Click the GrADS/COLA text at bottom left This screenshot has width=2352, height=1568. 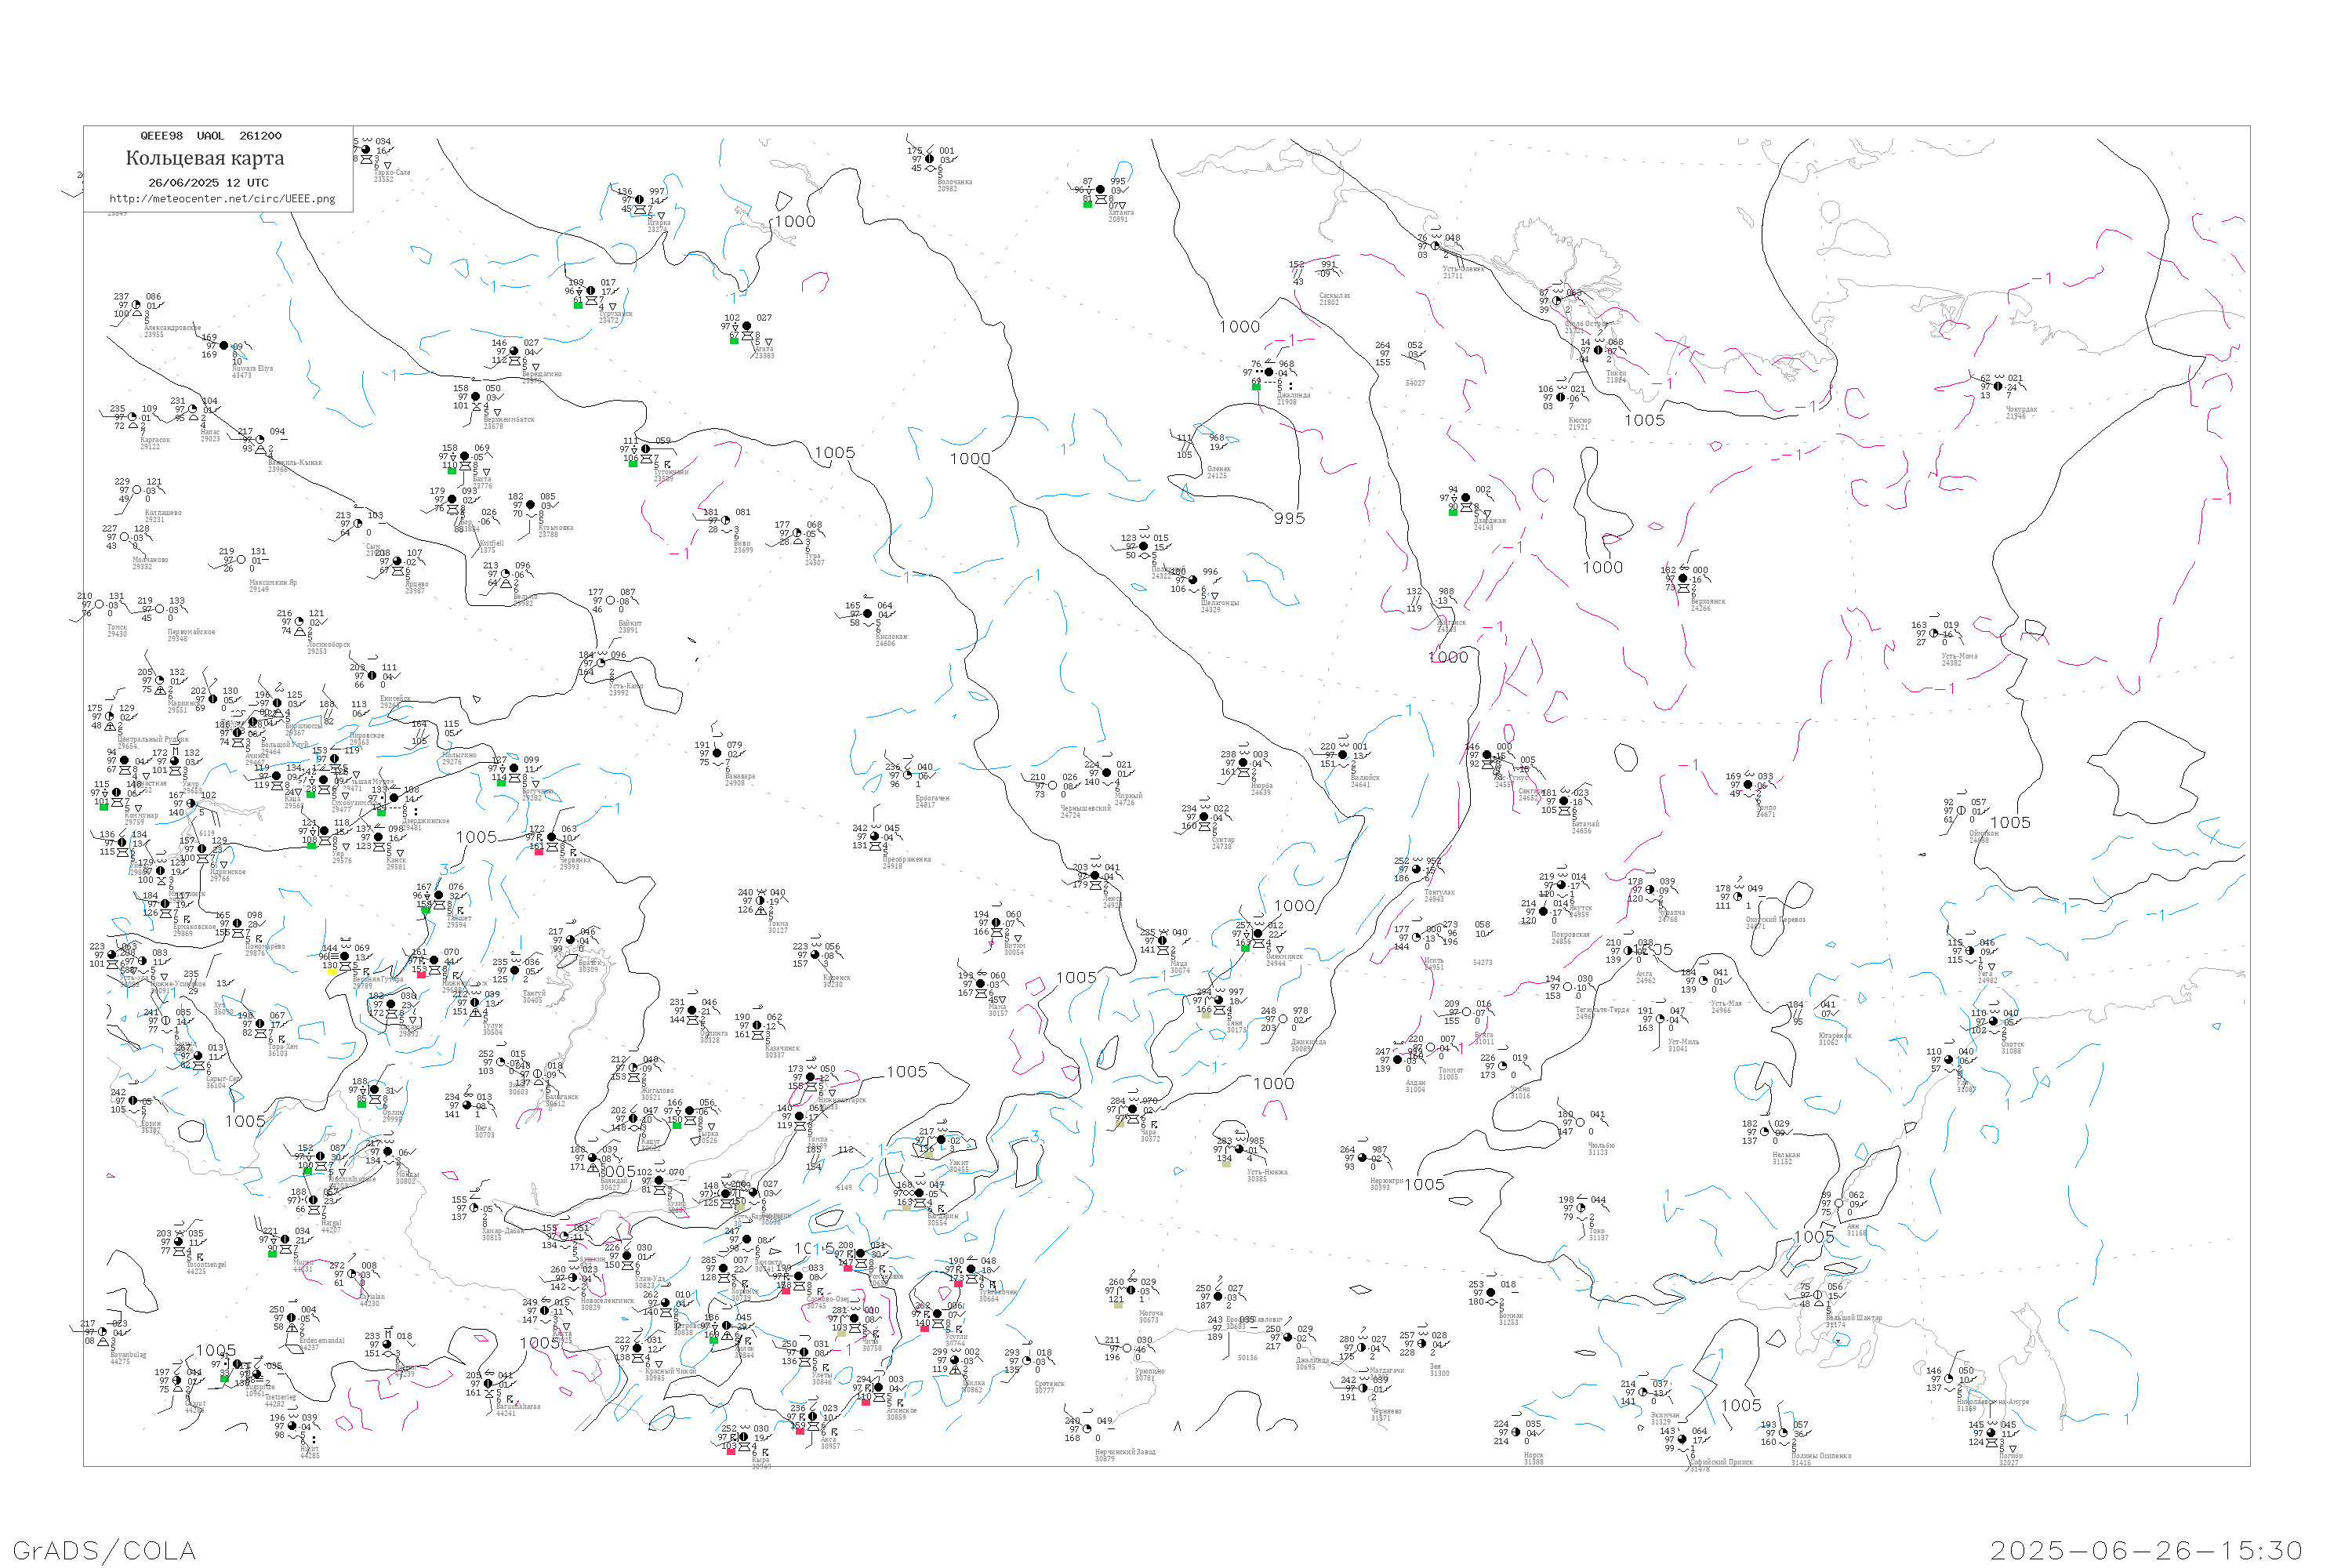point(104,1550)
